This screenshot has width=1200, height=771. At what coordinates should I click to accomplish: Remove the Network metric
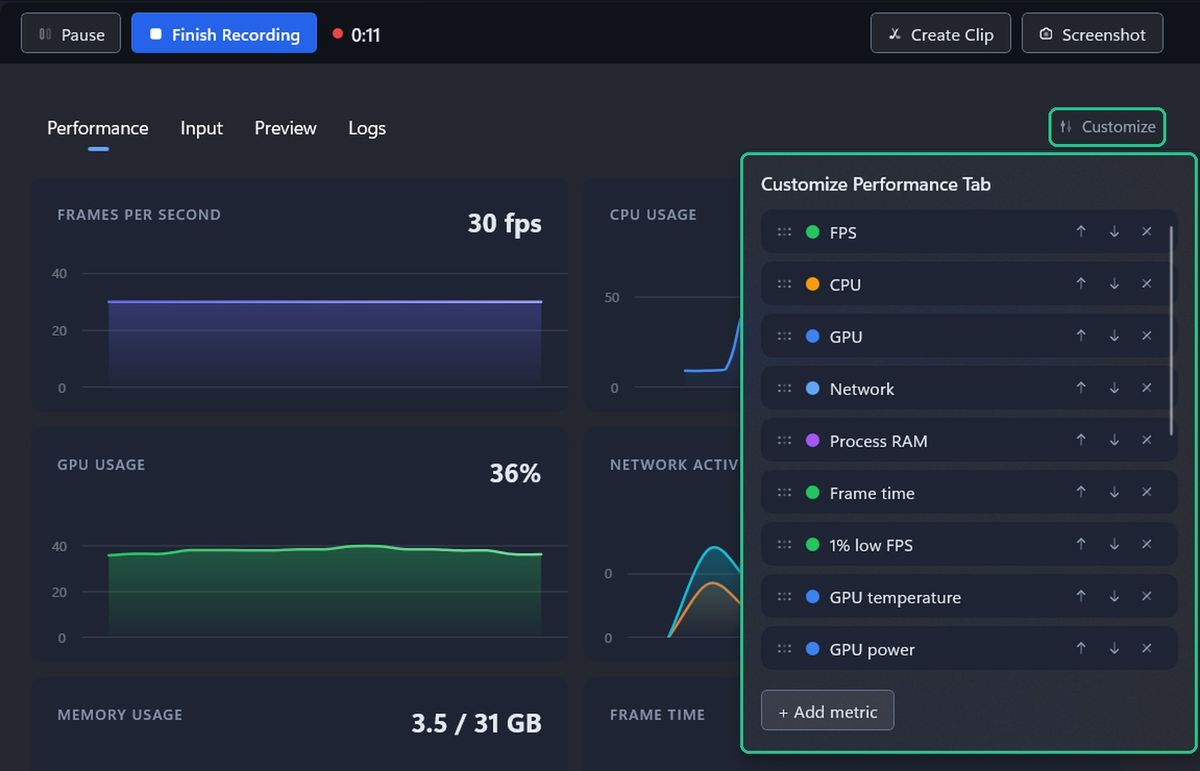click(1147, 388)
